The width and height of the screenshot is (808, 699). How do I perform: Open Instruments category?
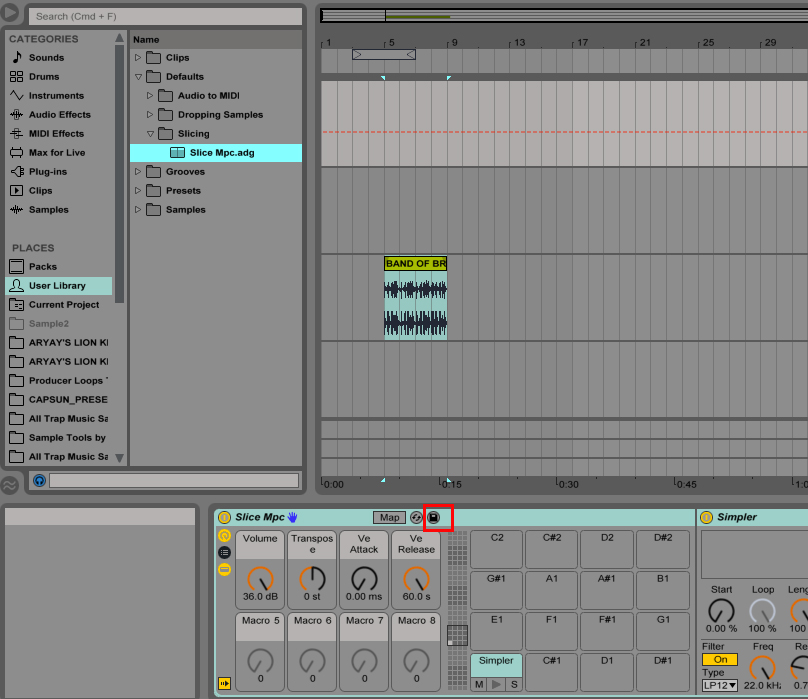point(56,95)
